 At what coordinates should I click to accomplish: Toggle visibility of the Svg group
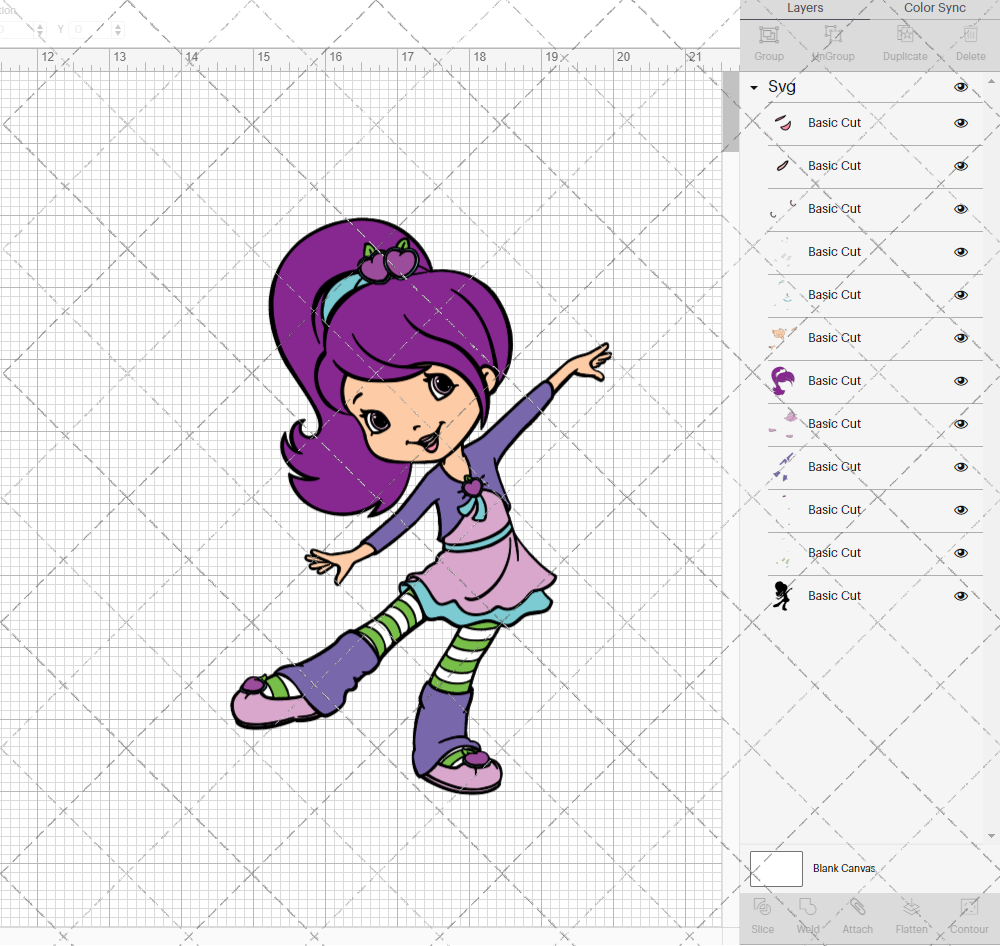960,87
